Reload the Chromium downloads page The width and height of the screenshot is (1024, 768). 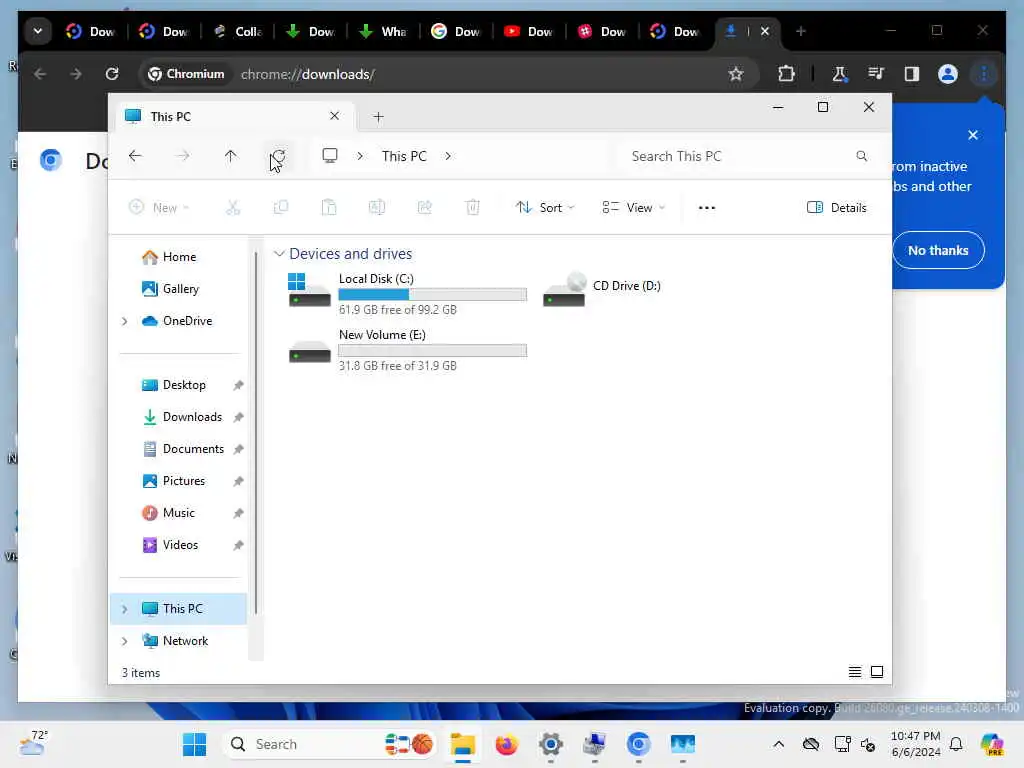112,74
